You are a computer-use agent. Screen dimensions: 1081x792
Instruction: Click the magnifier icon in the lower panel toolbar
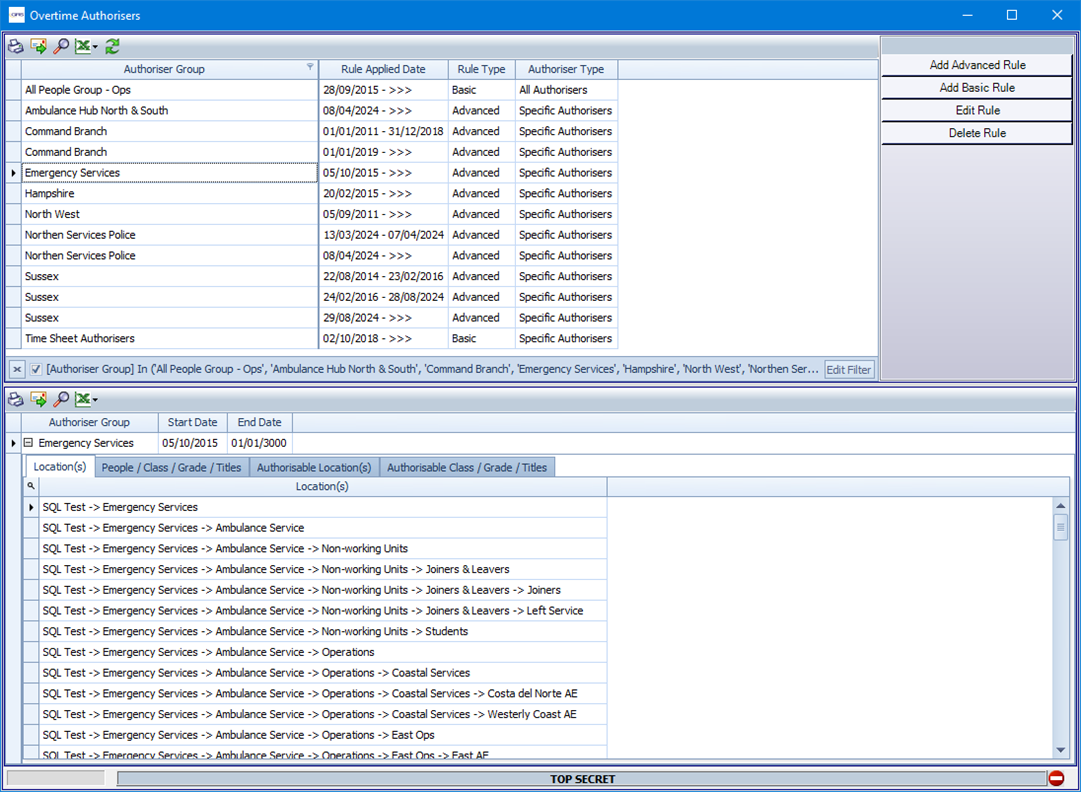(x=61, y=400)
